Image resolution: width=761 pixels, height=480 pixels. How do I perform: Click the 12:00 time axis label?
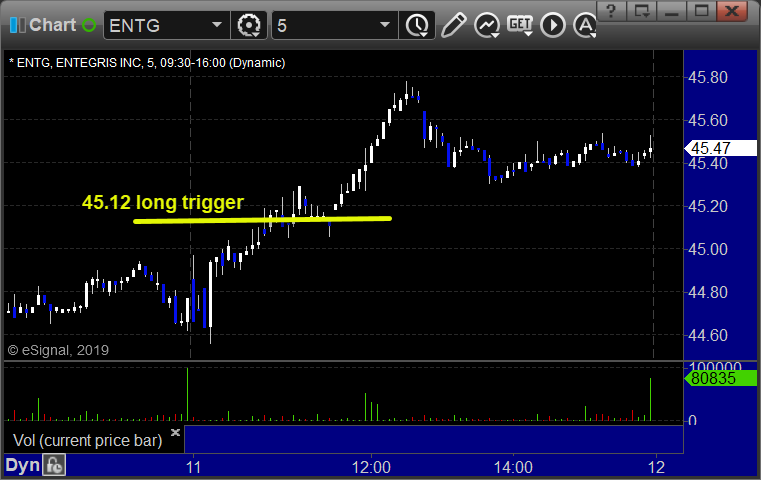tap(371, 467)
